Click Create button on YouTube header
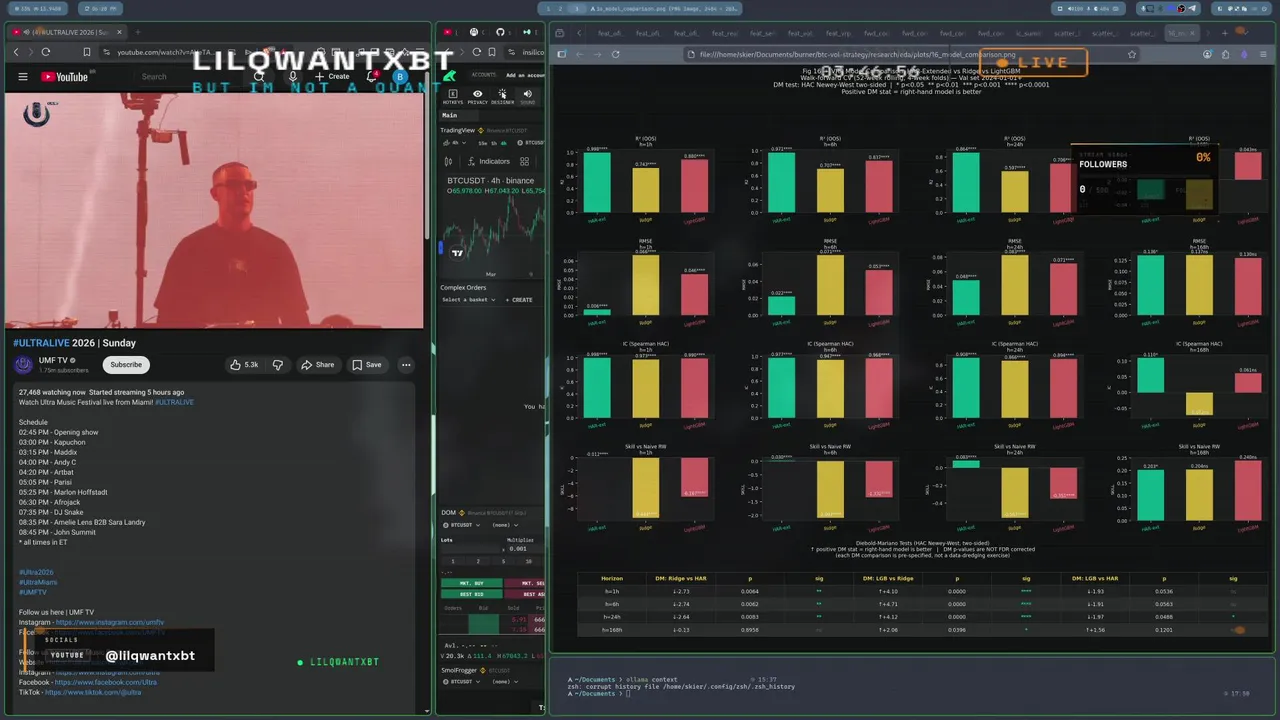 (332, 76)
